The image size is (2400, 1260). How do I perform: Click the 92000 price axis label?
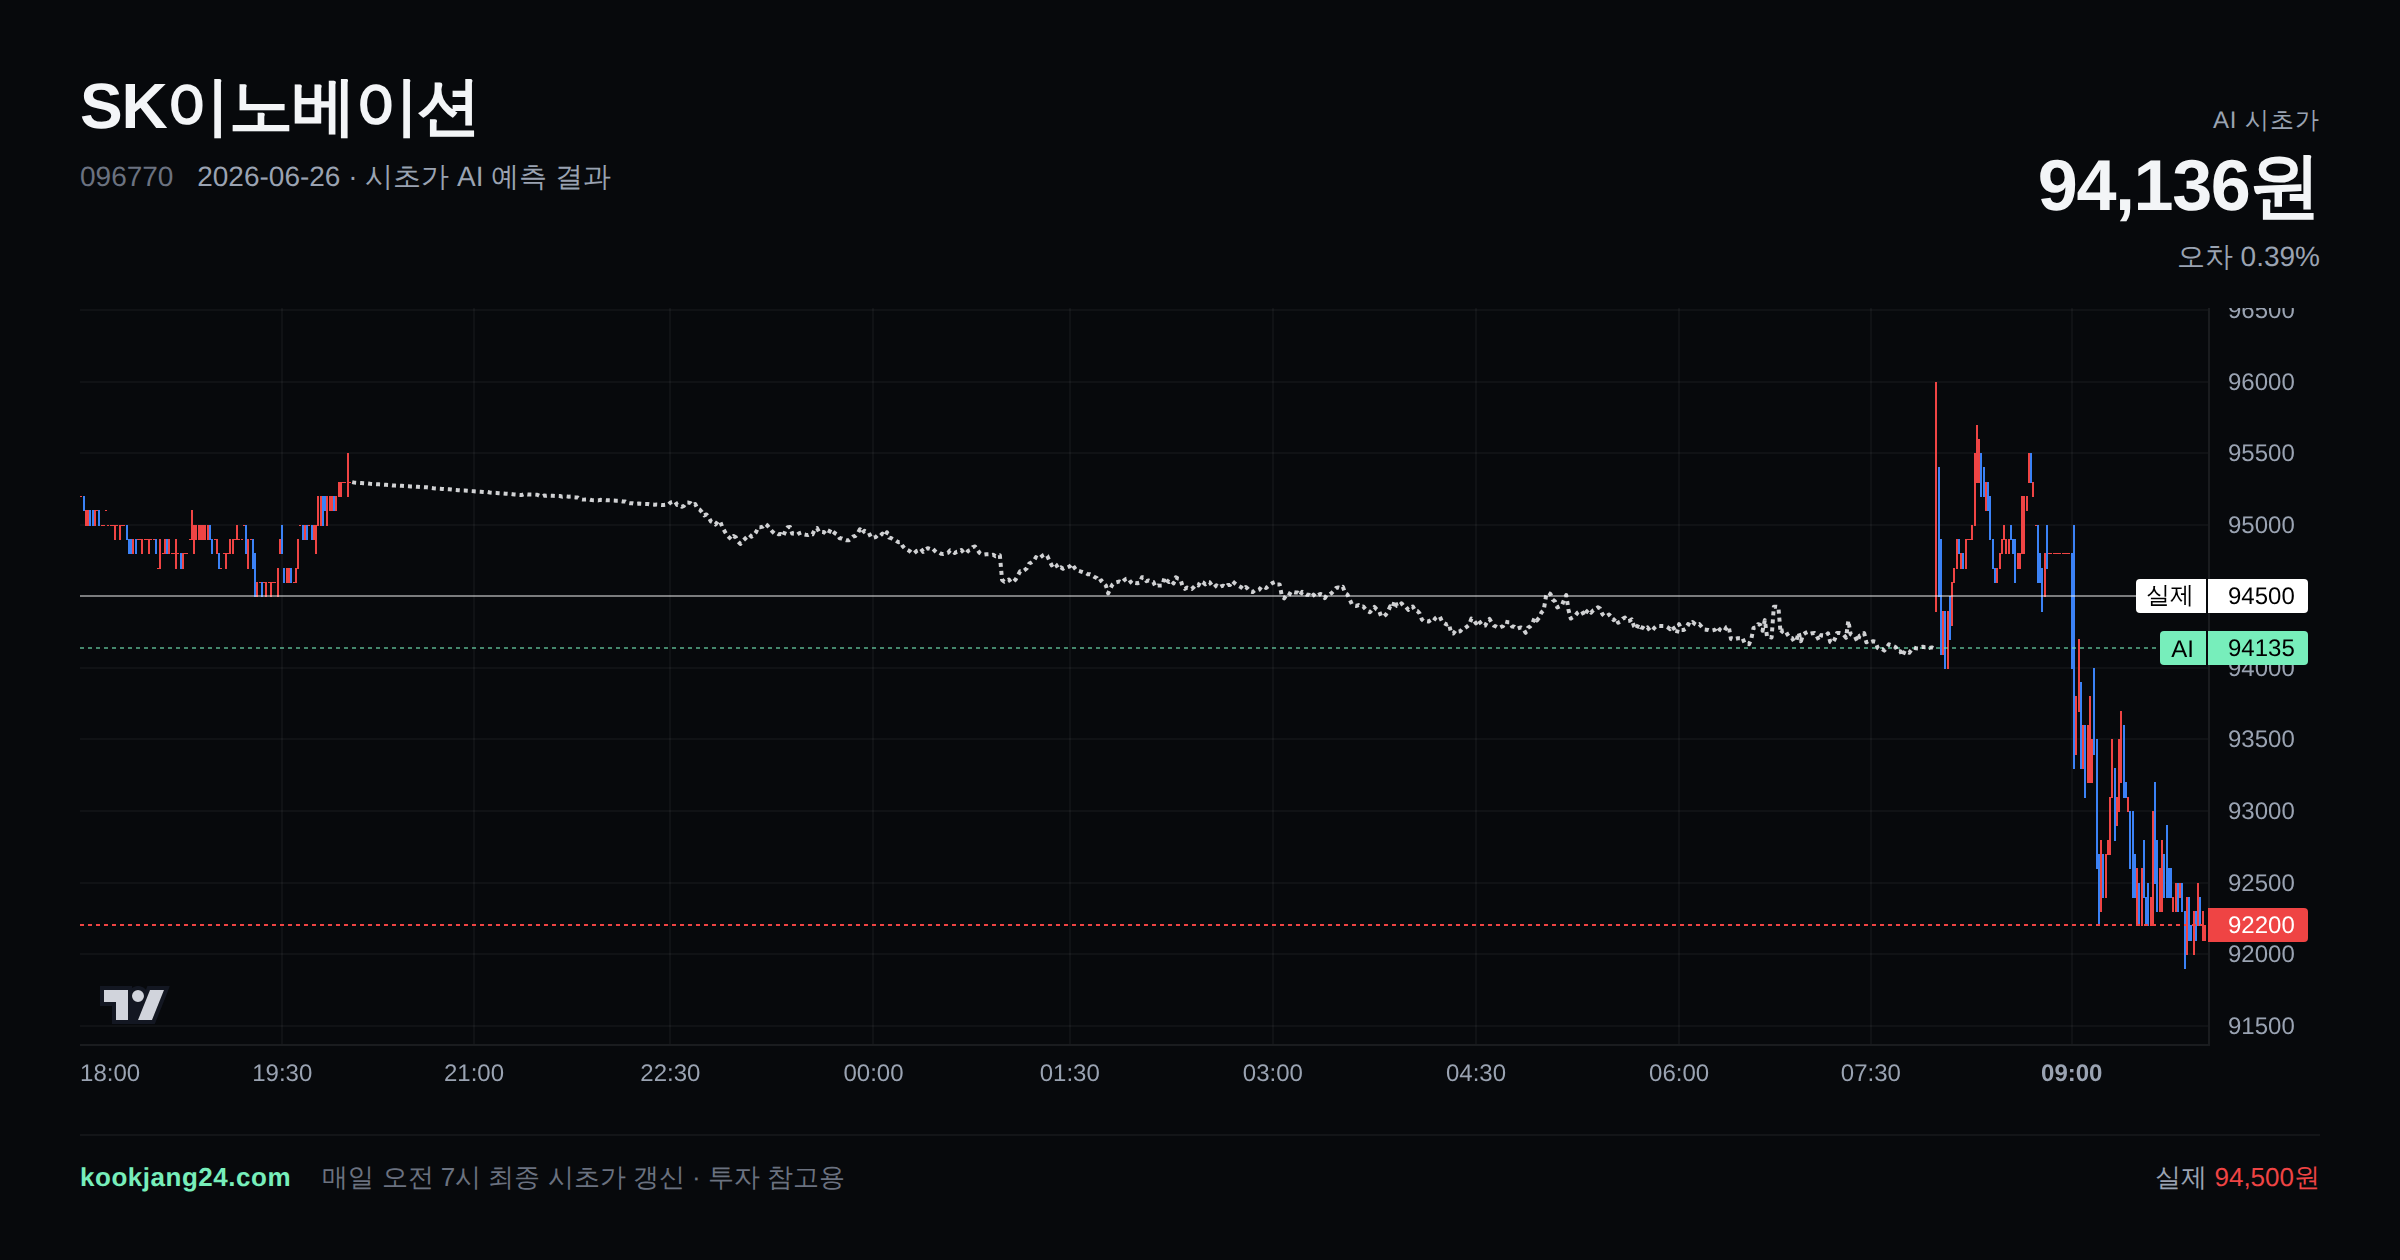pos(2261,954)
